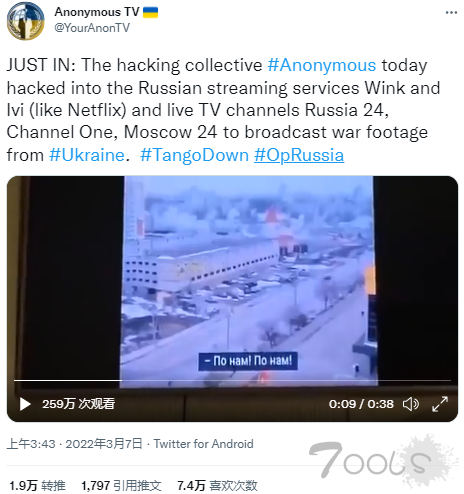Open the @YourAnonTV handle
The height and width of the screenshot is (494, 464).
(92, 28)
